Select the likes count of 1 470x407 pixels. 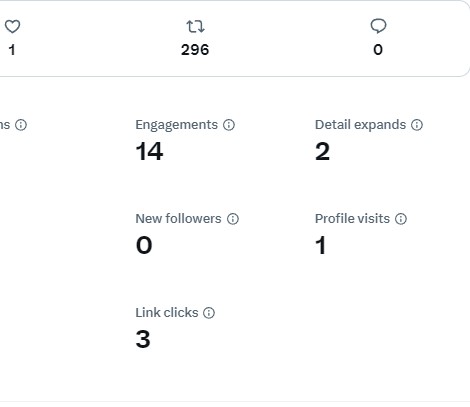coord(12,50)
